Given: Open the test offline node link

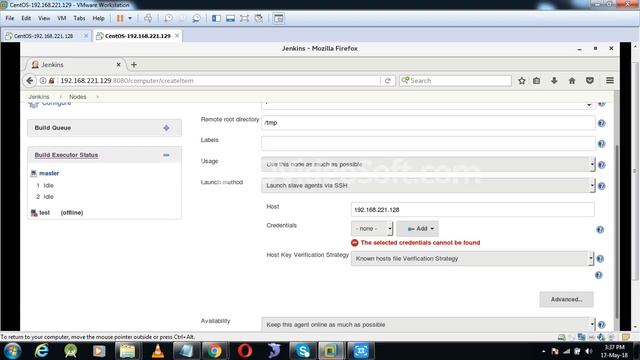Looking at the screenshot, I should tap(44, 213).
